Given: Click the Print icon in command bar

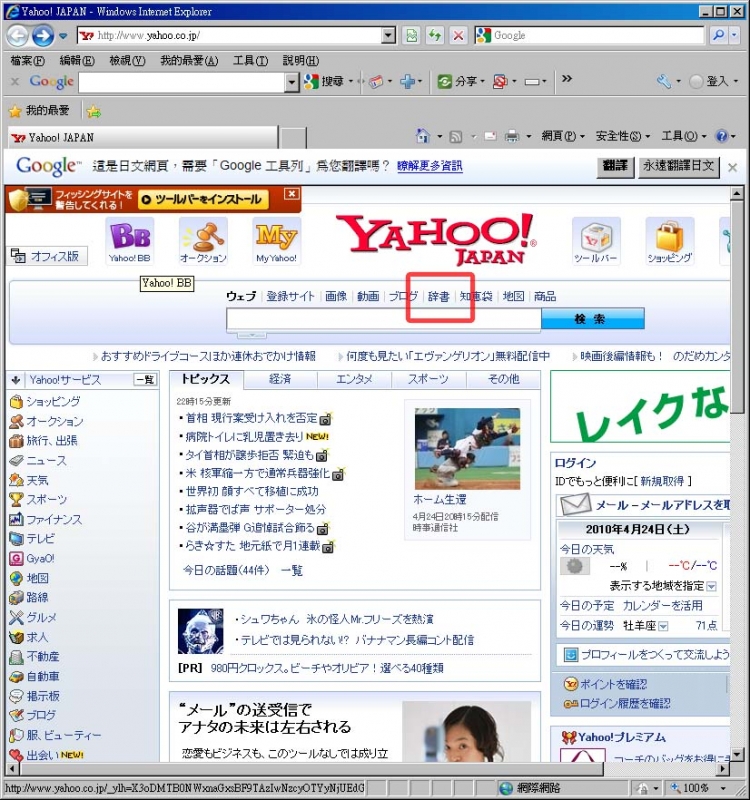Looking at the screenshot, I should (512, 136).
